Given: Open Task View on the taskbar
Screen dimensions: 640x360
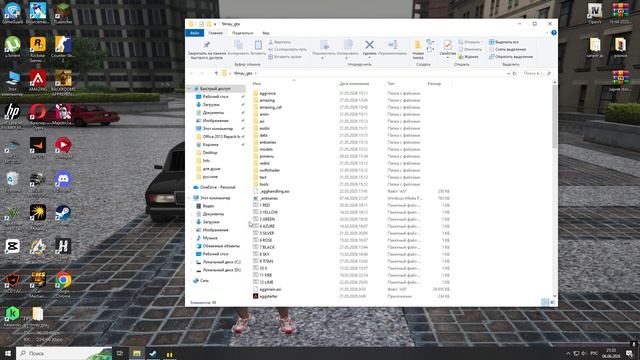Looking at the screenshot, I should click(120, 353).
